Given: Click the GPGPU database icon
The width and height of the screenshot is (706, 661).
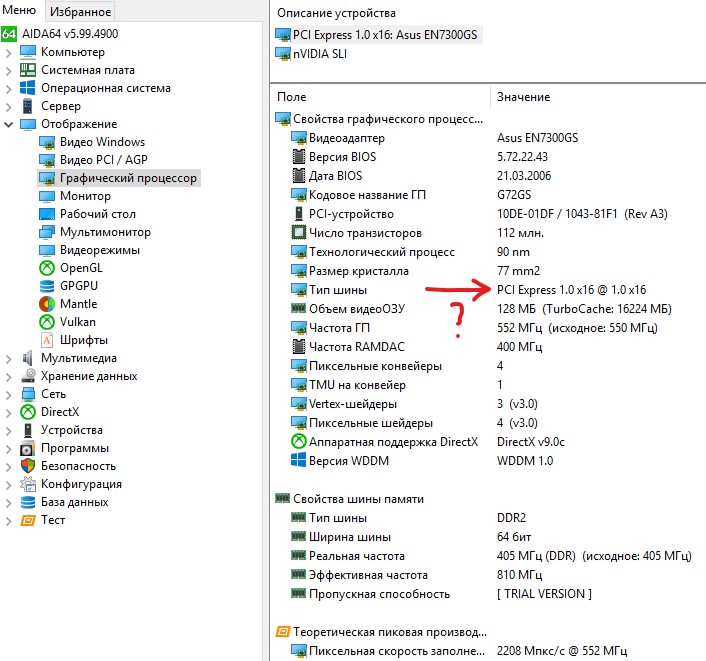Looking at the screenshot, I should [47, 286].
